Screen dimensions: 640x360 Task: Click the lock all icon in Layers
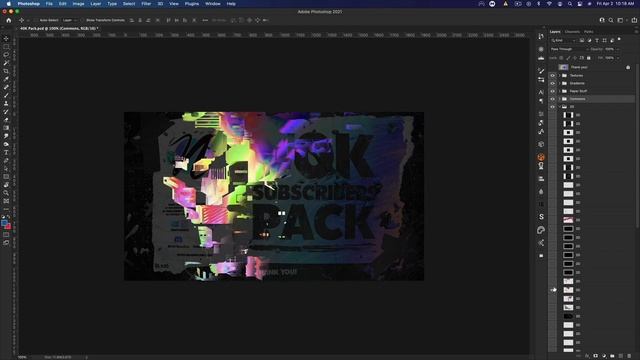[x=589, y=58]
